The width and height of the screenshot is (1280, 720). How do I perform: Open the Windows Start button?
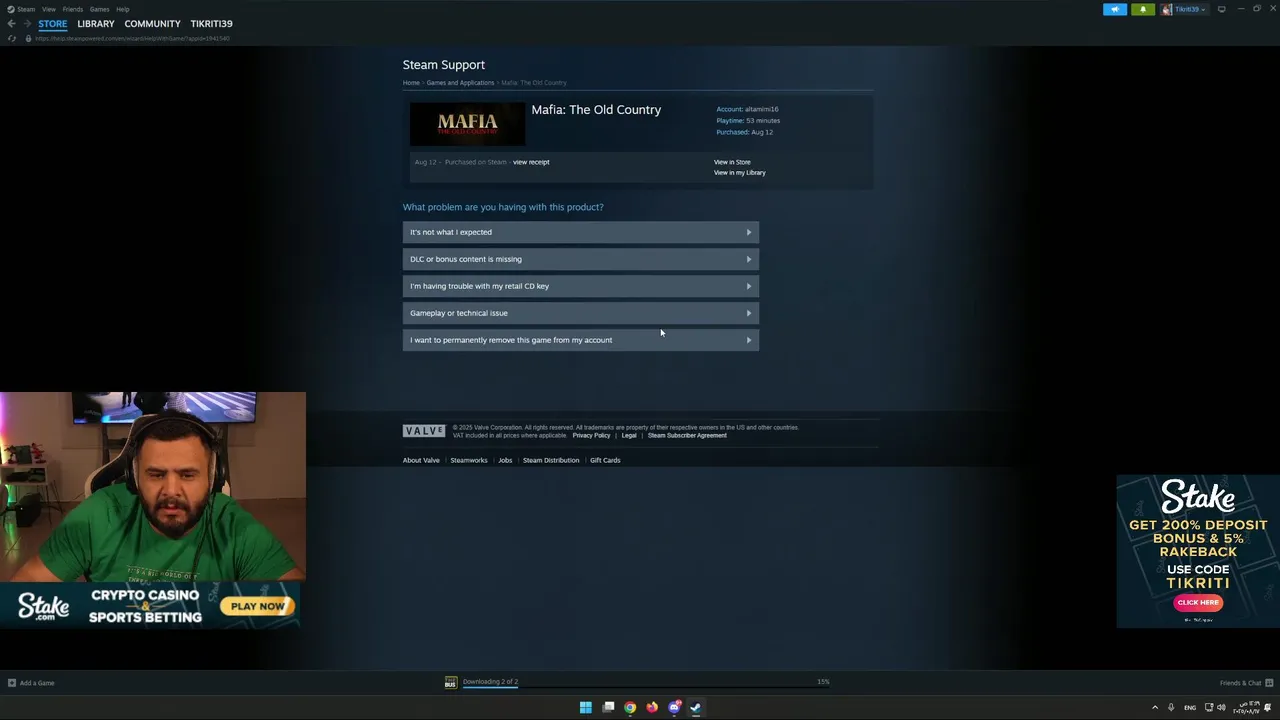pyautogui.click(x=585, y=707)
